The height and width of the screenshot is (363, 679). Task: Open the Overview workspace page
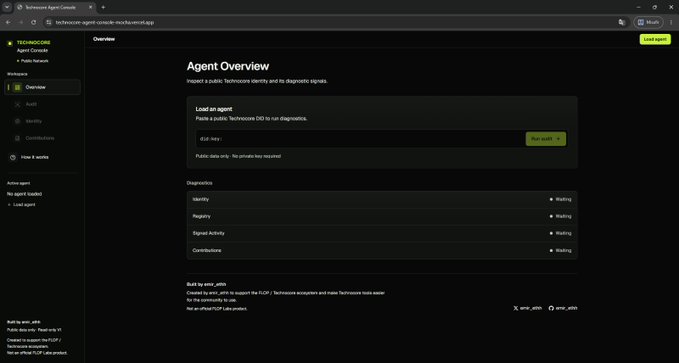coord(42,88)
